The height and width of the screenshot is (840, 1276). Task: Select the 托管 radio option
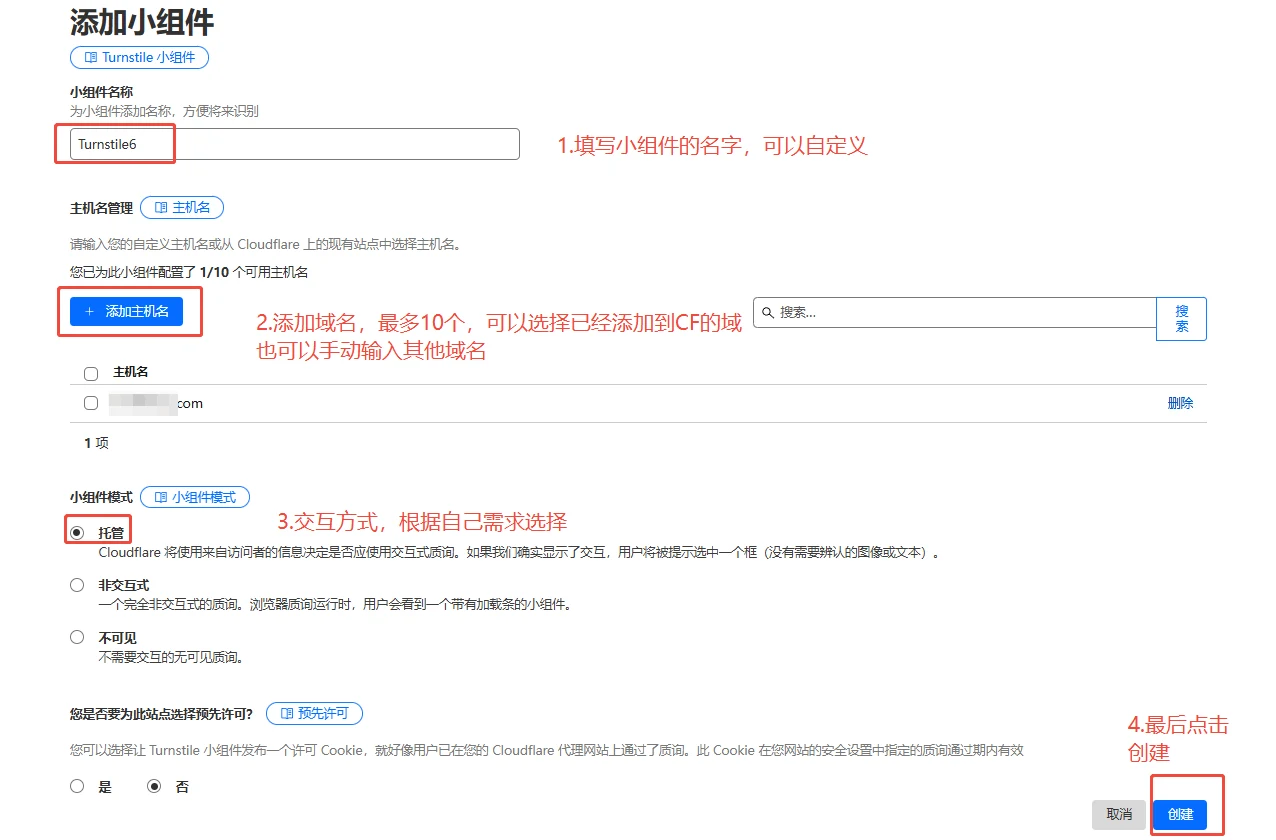(x=77, y=532)
